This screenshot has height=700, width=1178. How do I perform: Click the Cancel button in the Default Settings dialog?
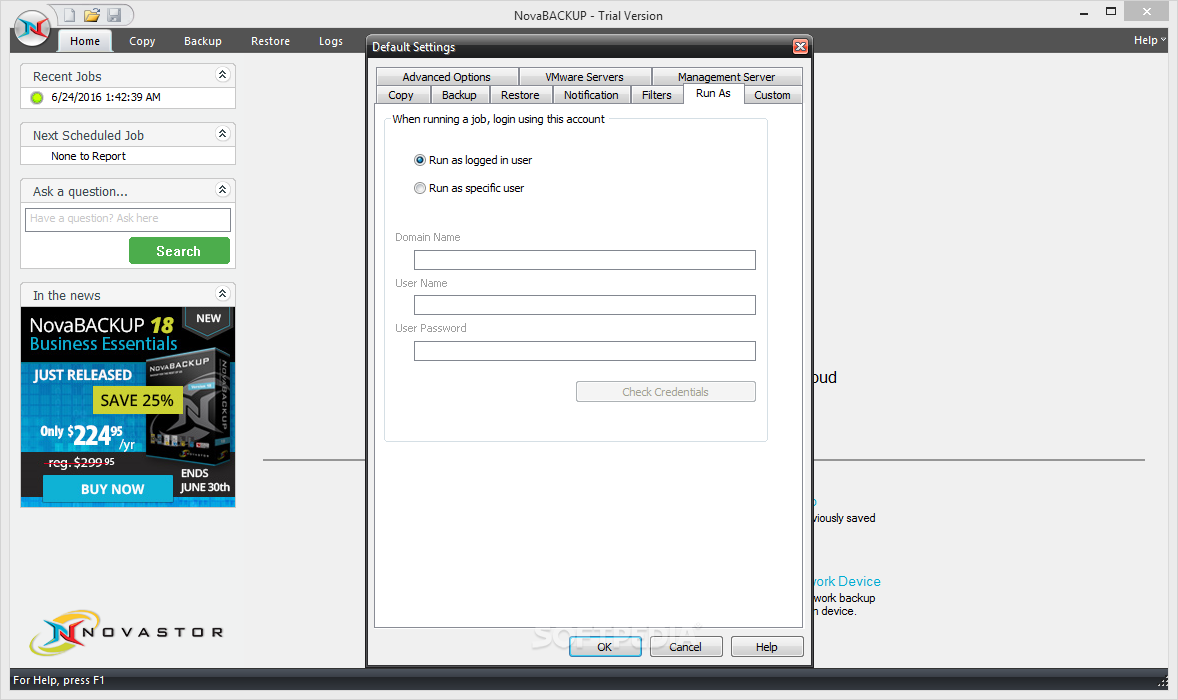coord(686,647)
